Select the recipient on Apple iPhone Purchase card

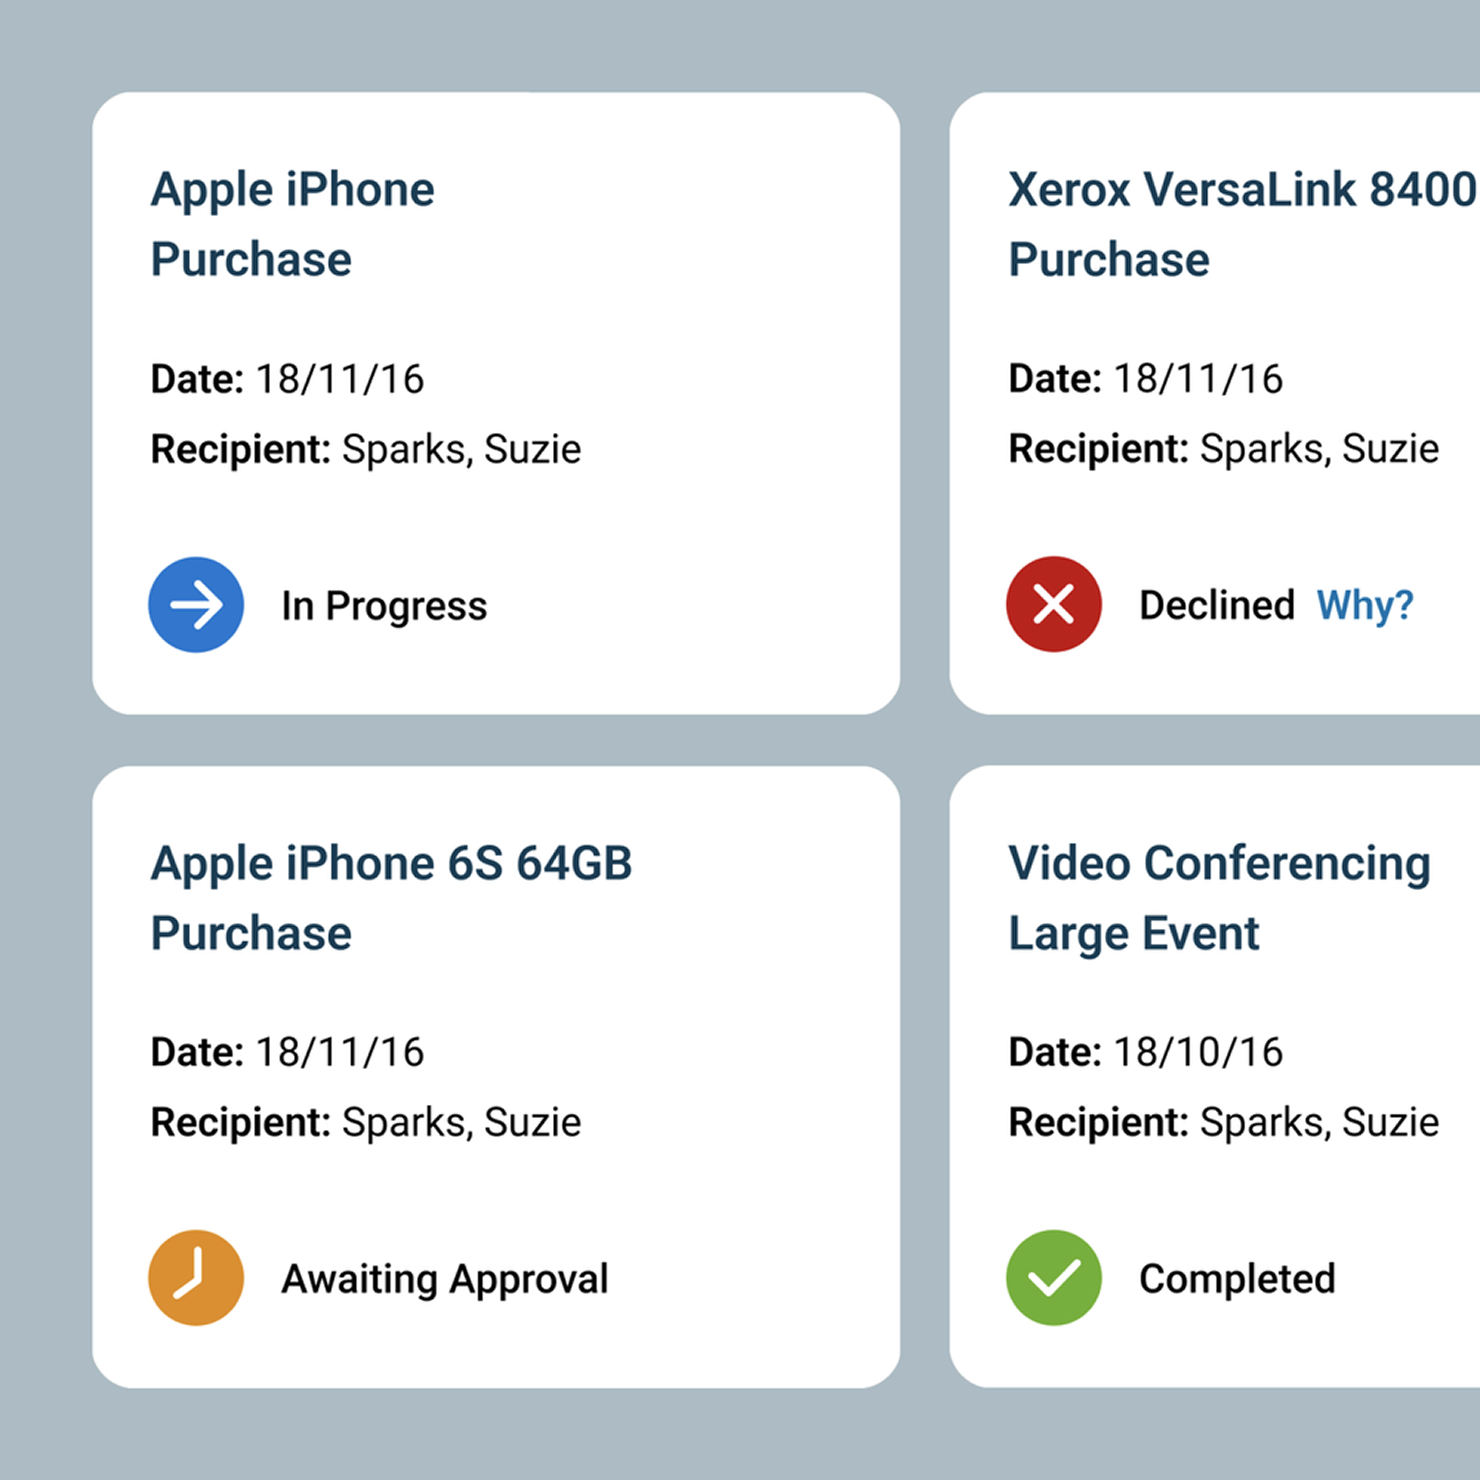click(461, 449)
